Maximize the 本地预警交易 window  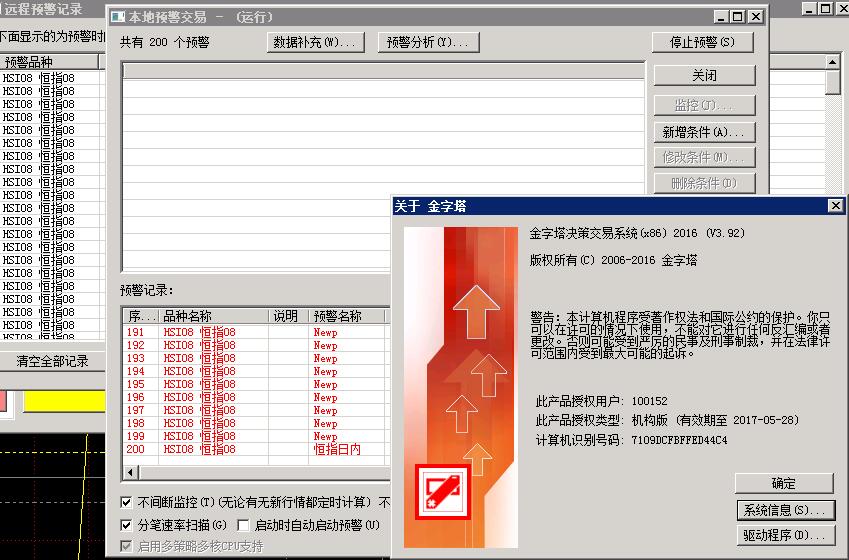(737, 17)
